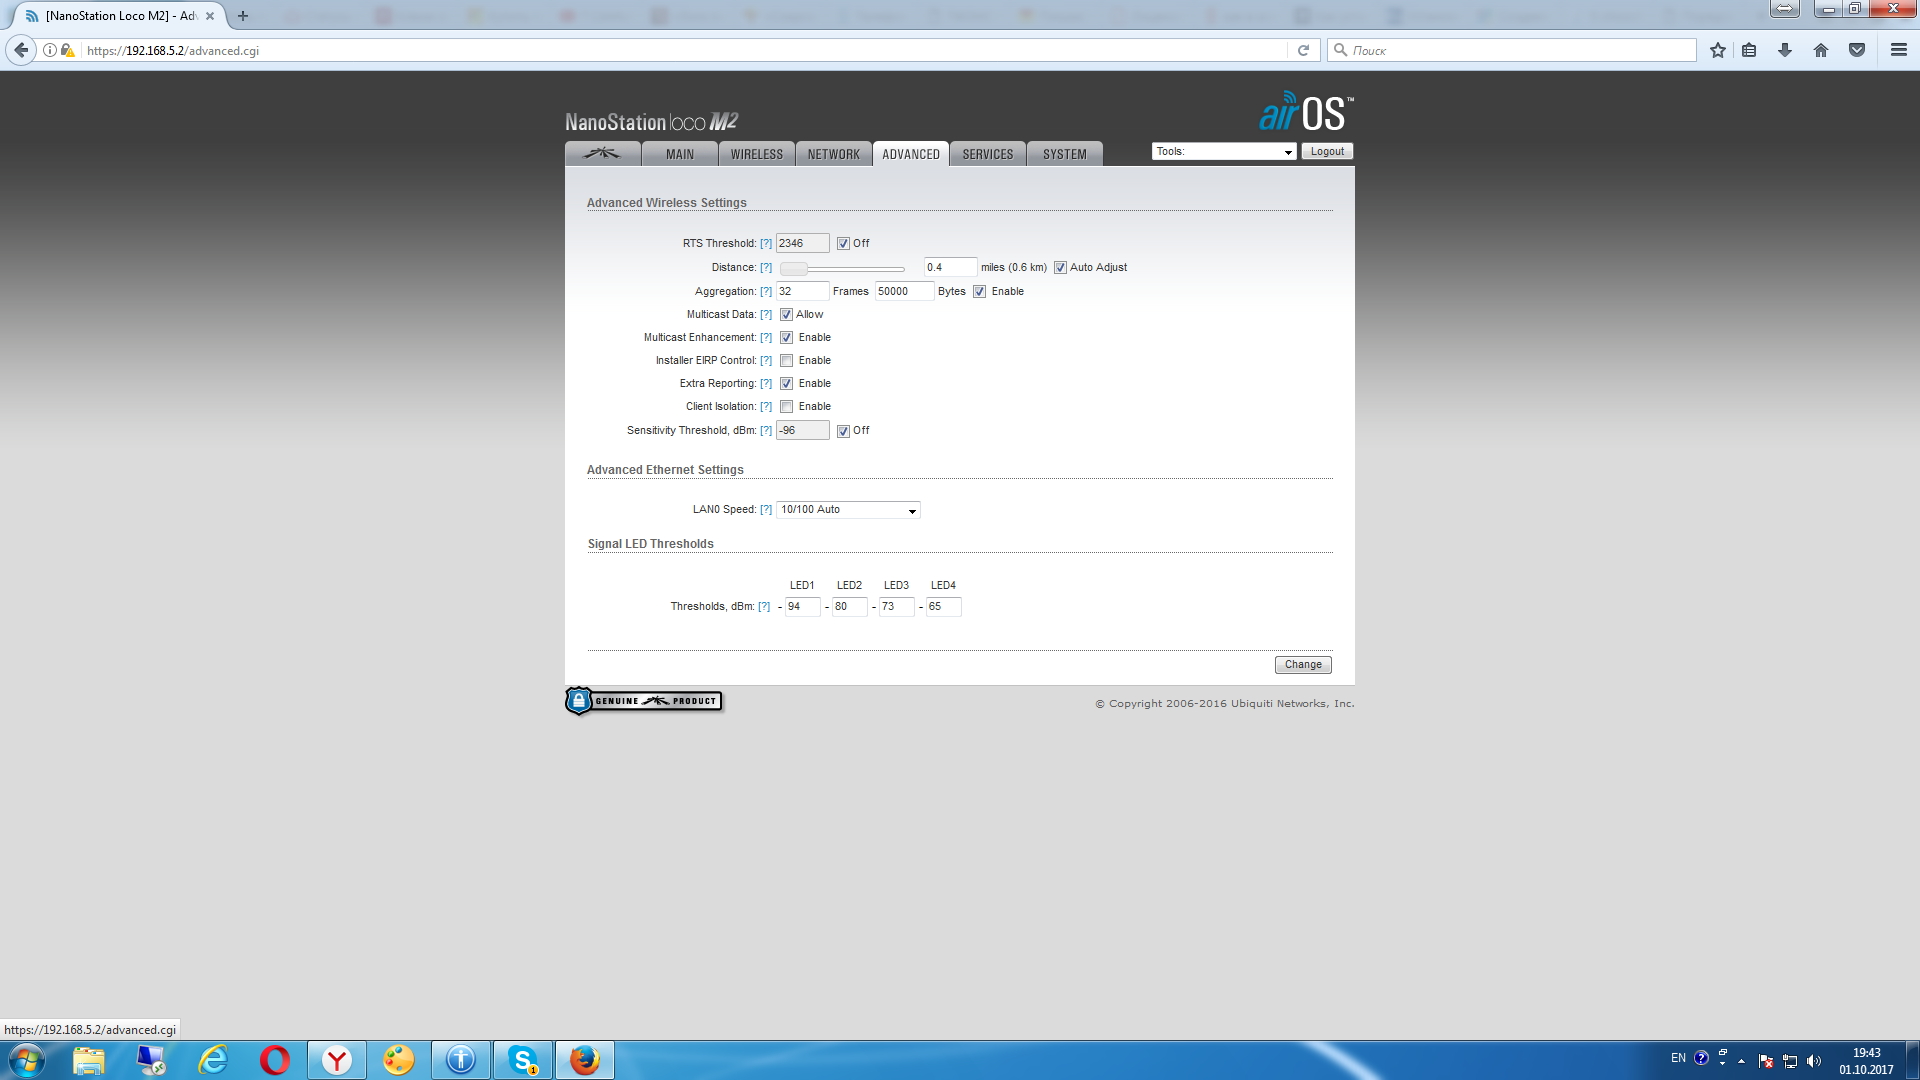
Task: Expand the Tools dropdown
Action: click(1224, 152)
